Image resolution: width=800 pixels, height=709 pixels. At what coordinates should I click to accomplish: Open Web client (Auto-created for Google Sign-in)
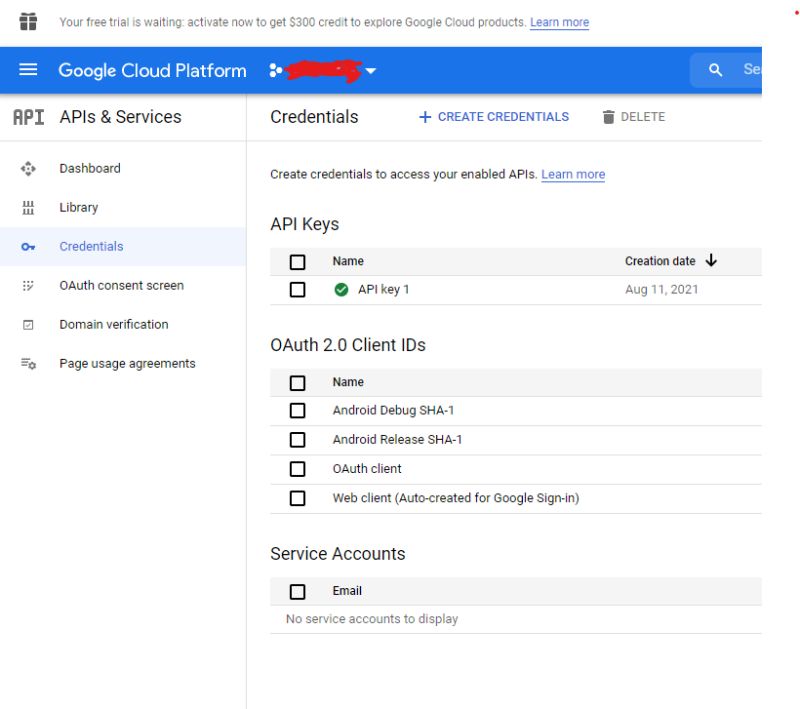click(456, 498)
